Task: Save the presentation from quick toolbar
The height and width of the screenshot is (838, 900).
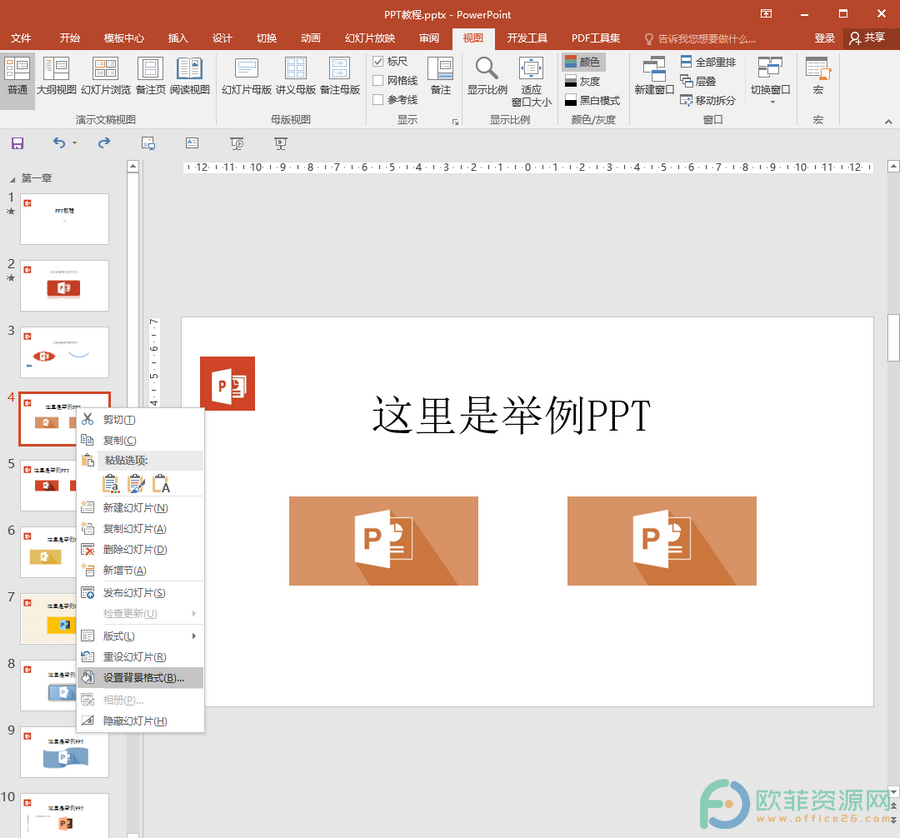Action: click(x=18, y=143)
